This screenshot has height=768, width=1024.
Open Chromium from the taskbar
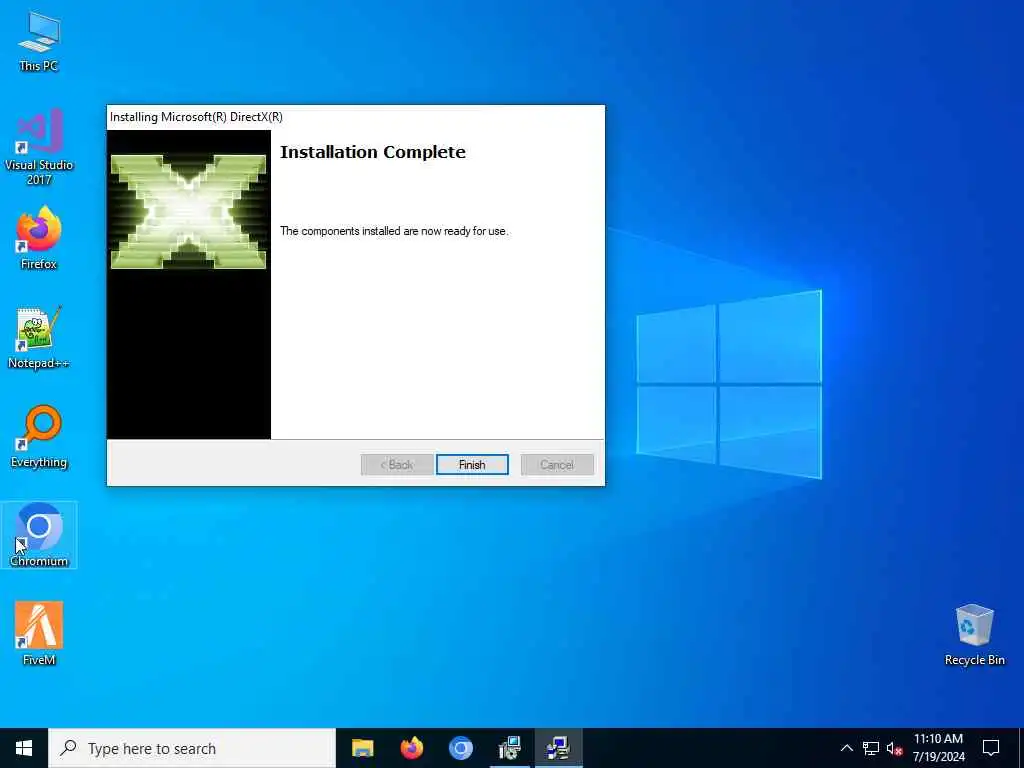[x=460, y=748]
